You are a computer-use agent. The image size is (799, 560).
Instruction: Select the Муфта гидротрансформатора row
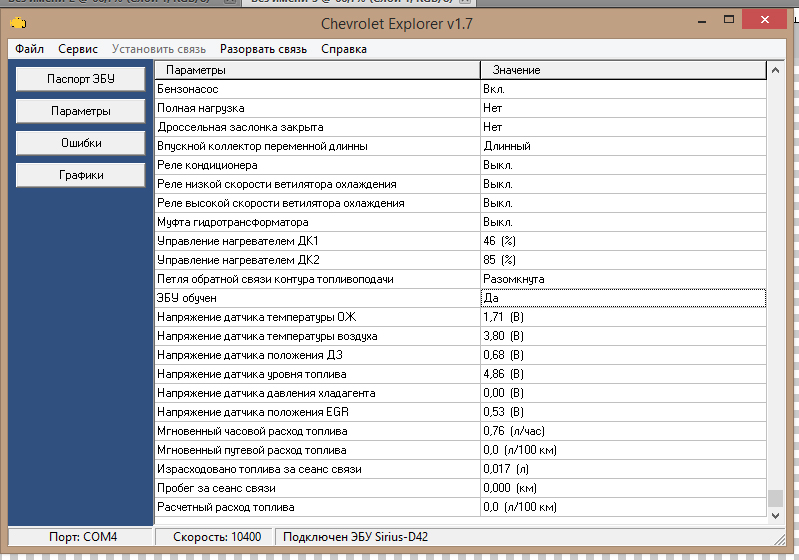[x=460, y=222]
